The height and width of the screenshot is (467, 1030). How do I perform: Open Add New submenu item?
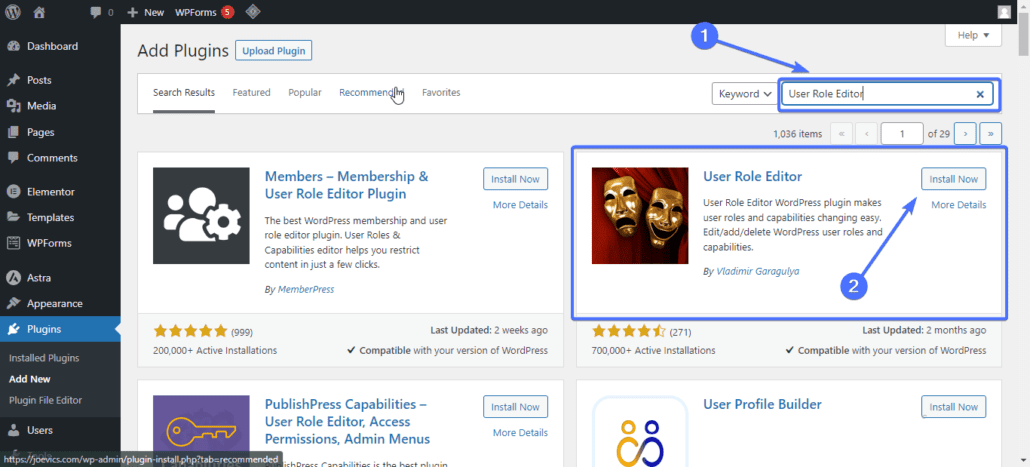click(30, 379)
